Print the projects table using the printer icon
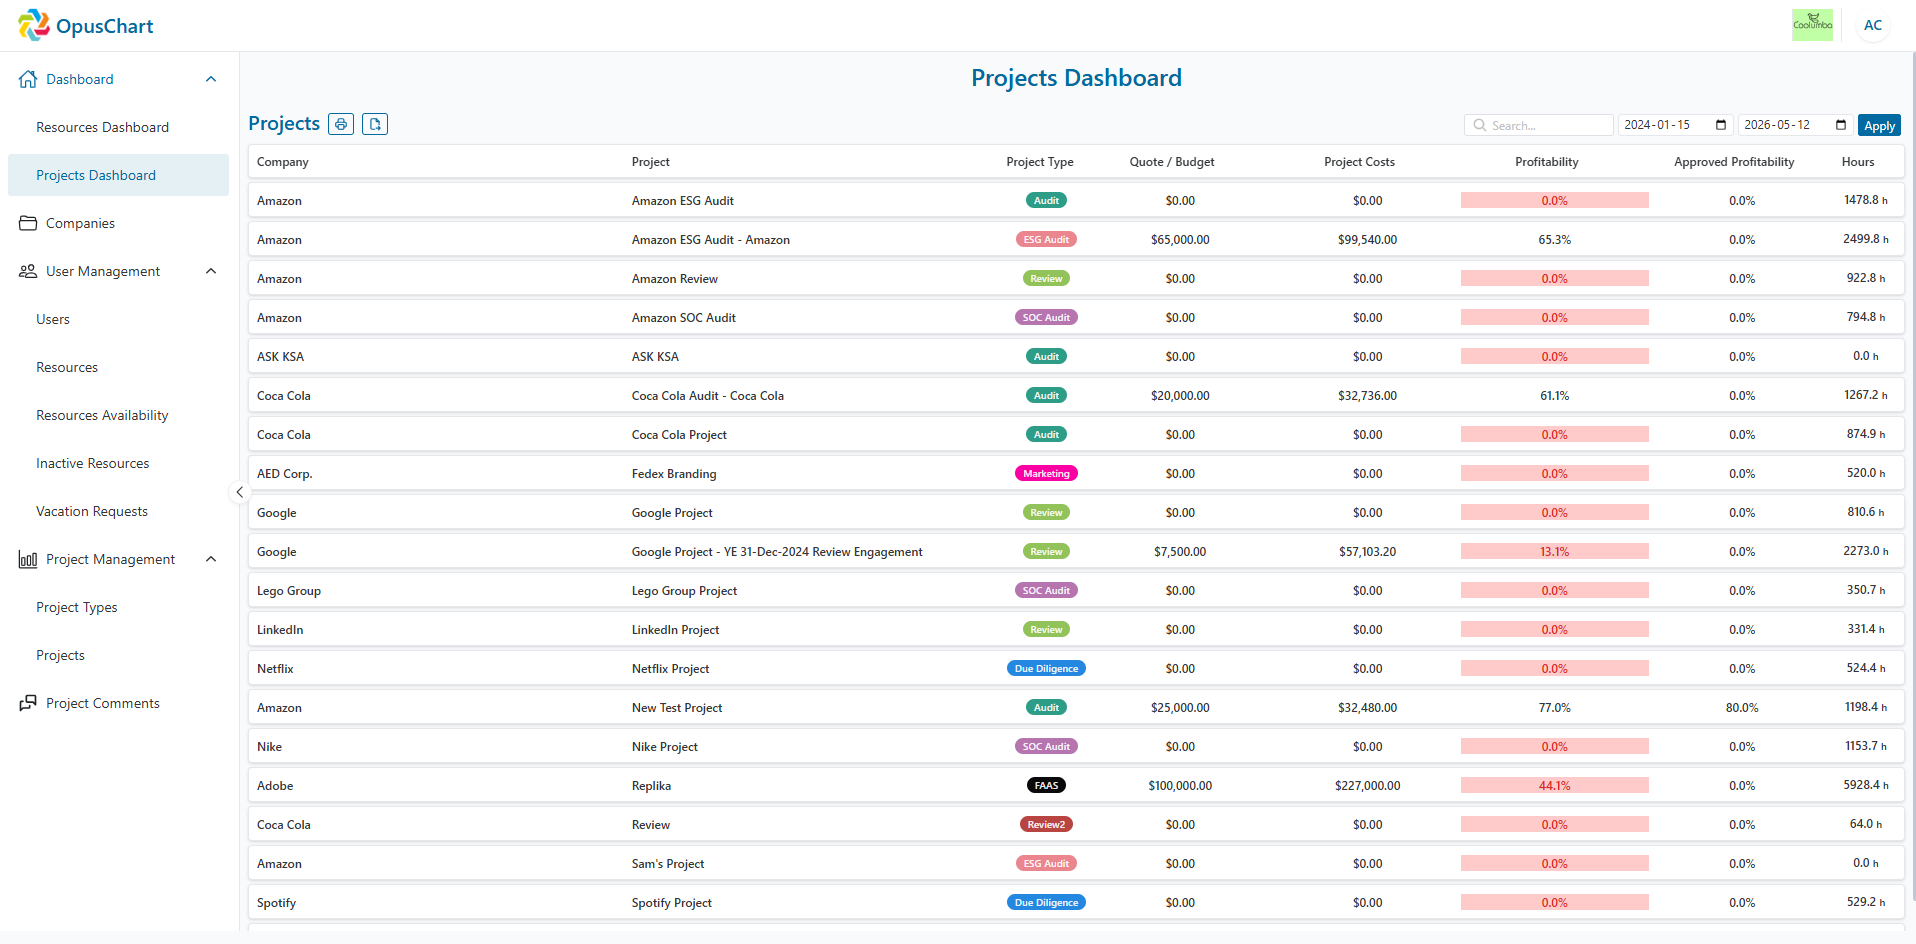 (x=341, y=124)
